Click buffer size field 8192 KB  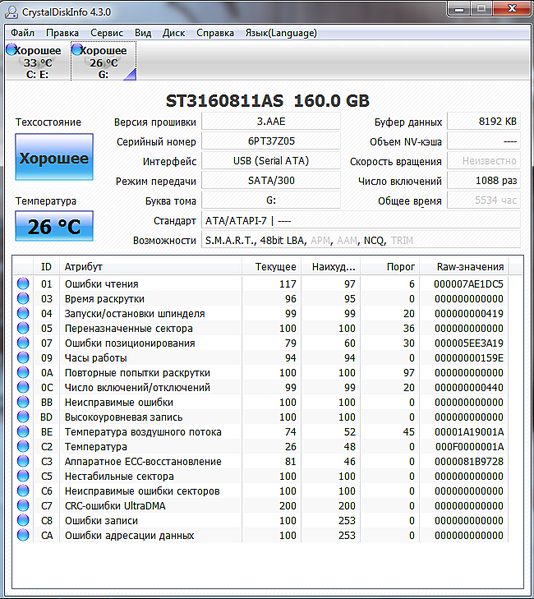click(484, 121)
